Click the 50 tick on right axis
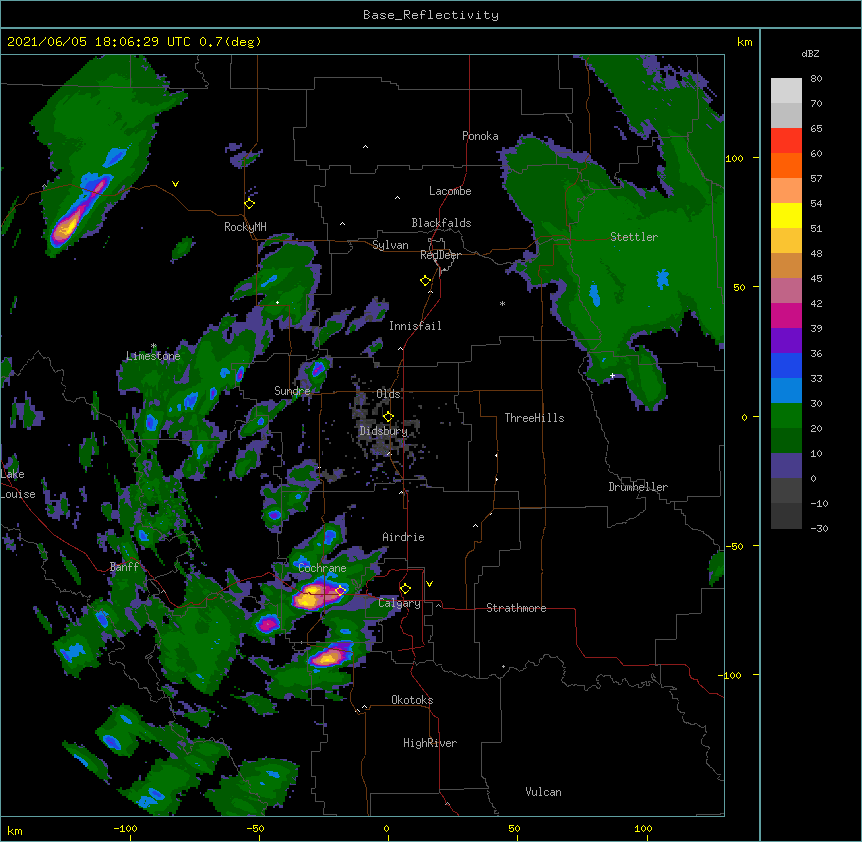The width and height of the screenshot is (862, 842). click(739, 287)
